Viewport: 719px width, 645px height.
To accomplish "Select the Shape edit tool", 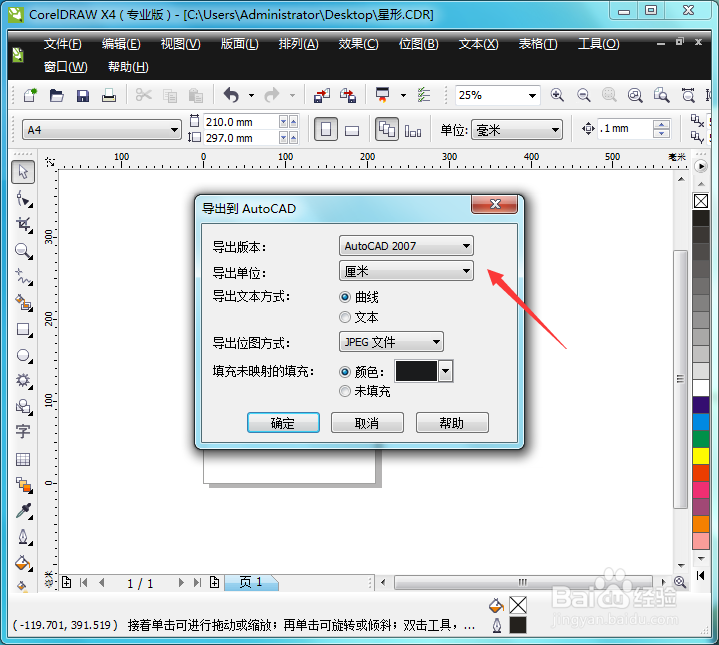I will pos(23,199).
